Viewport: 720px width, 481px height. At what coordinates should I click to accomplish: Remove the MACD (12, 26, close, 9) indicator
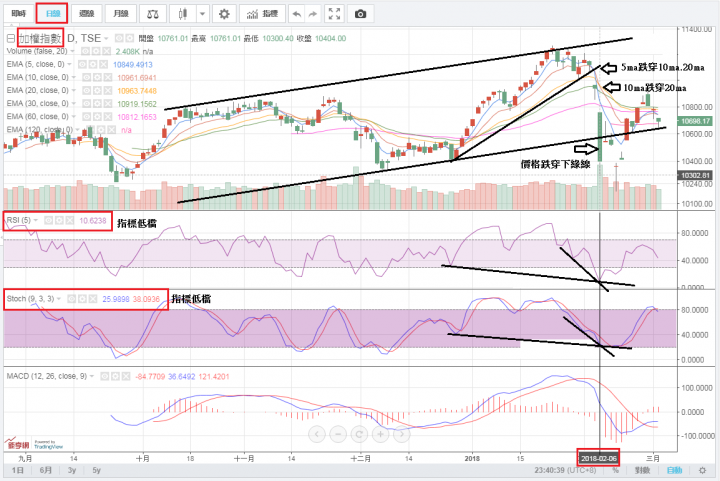pos(126,376)
